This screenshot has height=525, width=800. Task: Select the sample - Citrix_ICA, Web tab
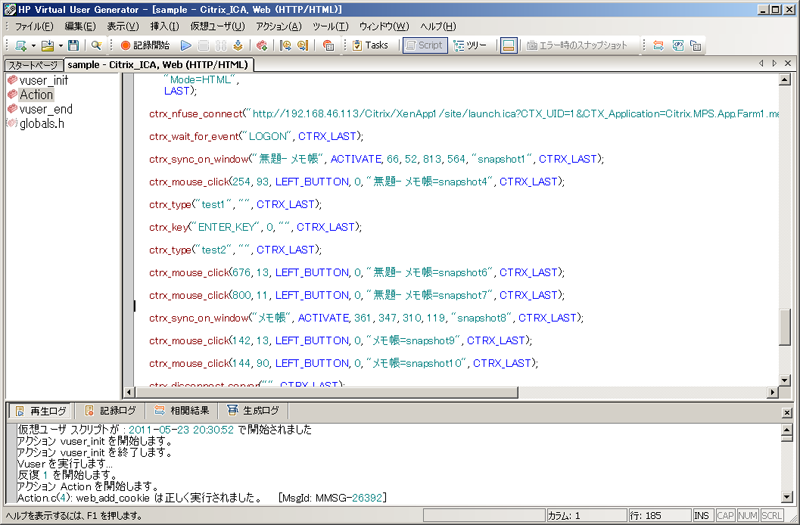158,65
